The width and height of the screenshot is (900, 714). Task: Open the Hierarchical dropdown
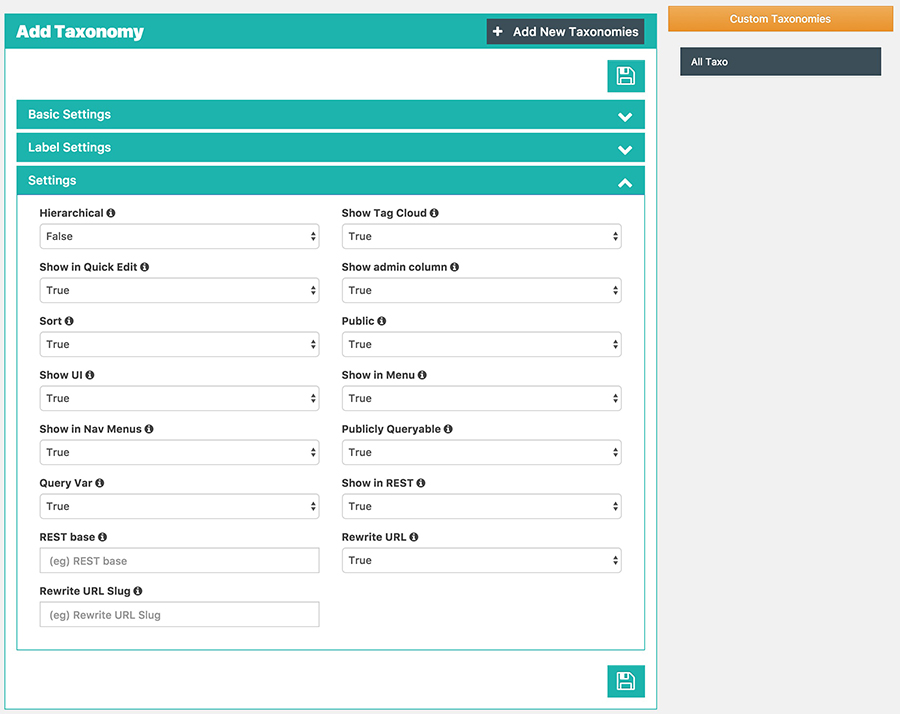click(x=179, y=236)
